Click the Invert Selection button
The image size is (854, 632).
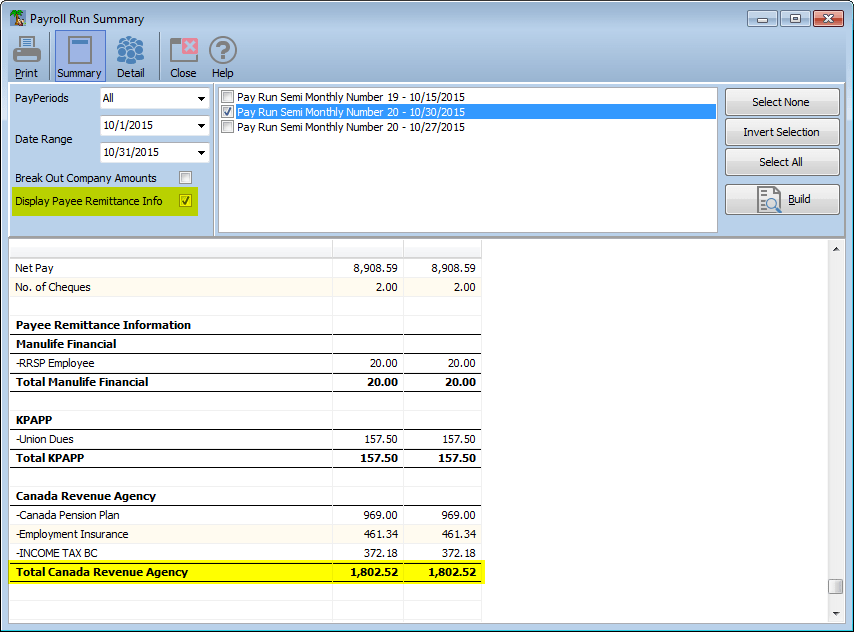click(782, 132)
